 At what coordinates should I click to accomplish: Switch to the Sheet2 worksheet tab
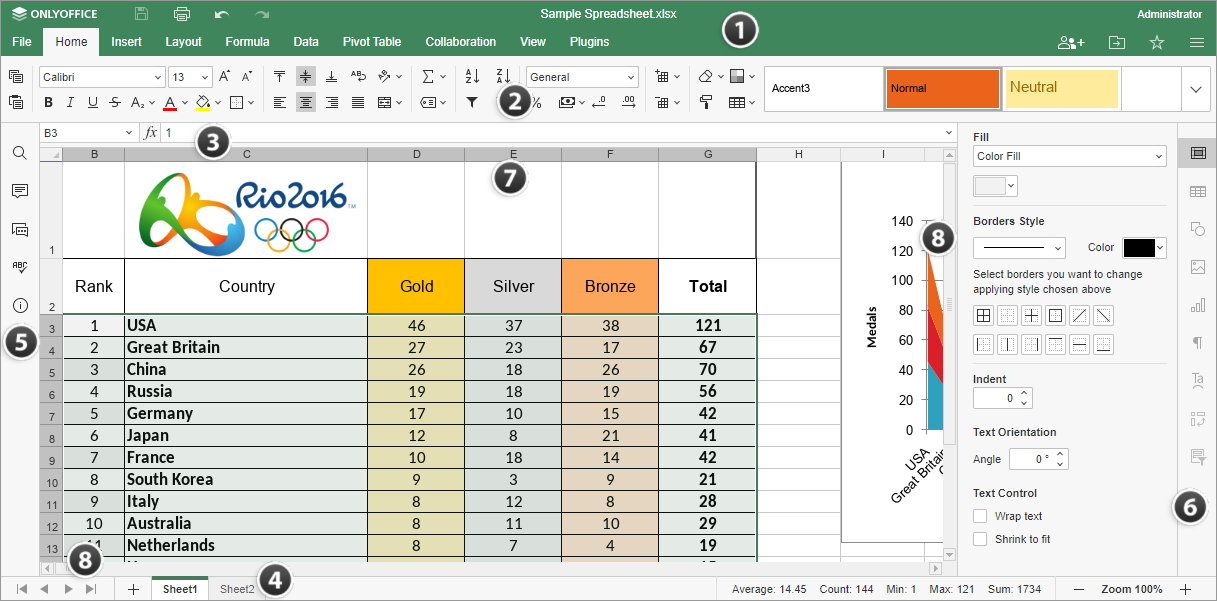tap(237, 589)
